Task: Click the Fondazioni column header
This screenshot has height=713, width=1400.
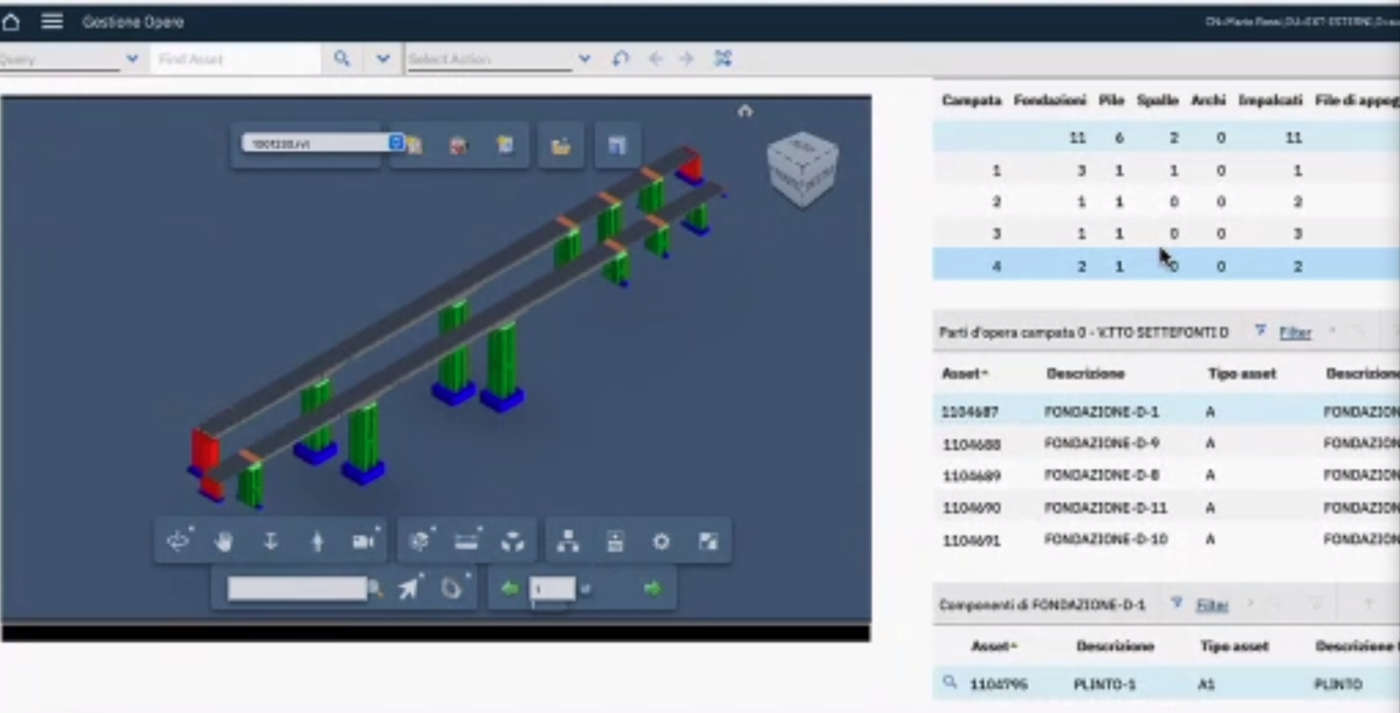Action: click(1050, 101)
